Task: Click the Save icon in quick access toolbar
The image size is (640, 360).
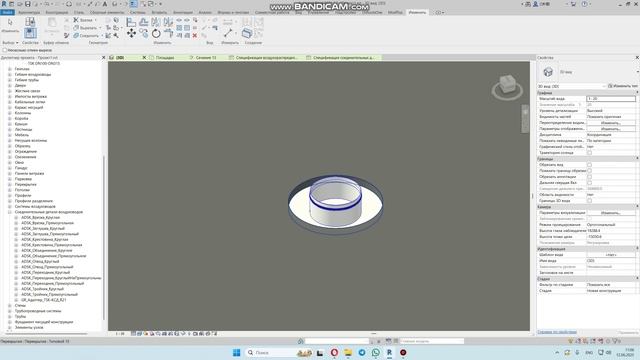Action: click(28, 4)
